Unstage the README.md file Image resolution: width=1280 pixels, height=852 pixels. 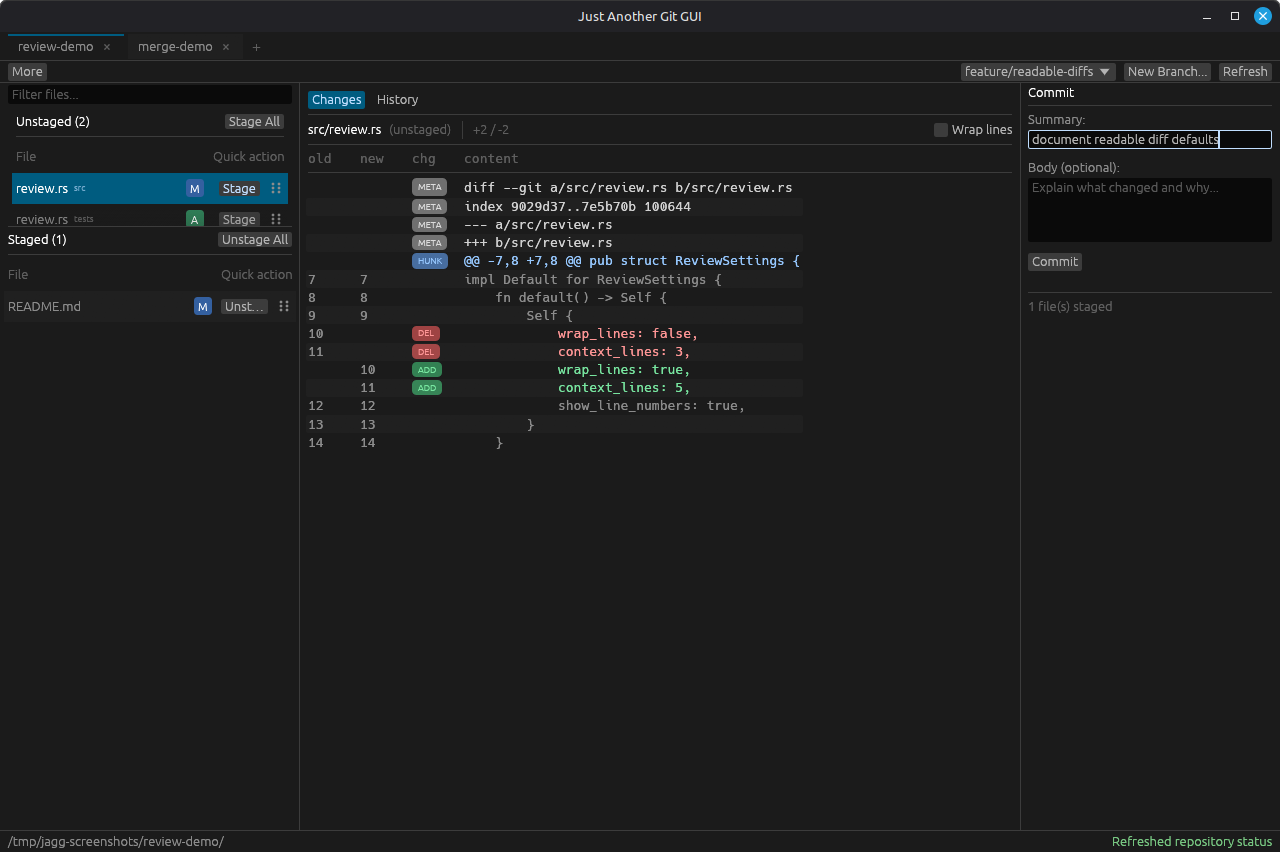245,306
